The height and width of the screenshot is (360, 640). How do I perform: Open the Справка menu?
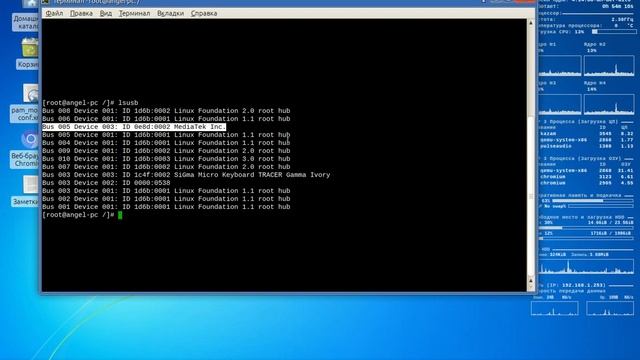204,13
